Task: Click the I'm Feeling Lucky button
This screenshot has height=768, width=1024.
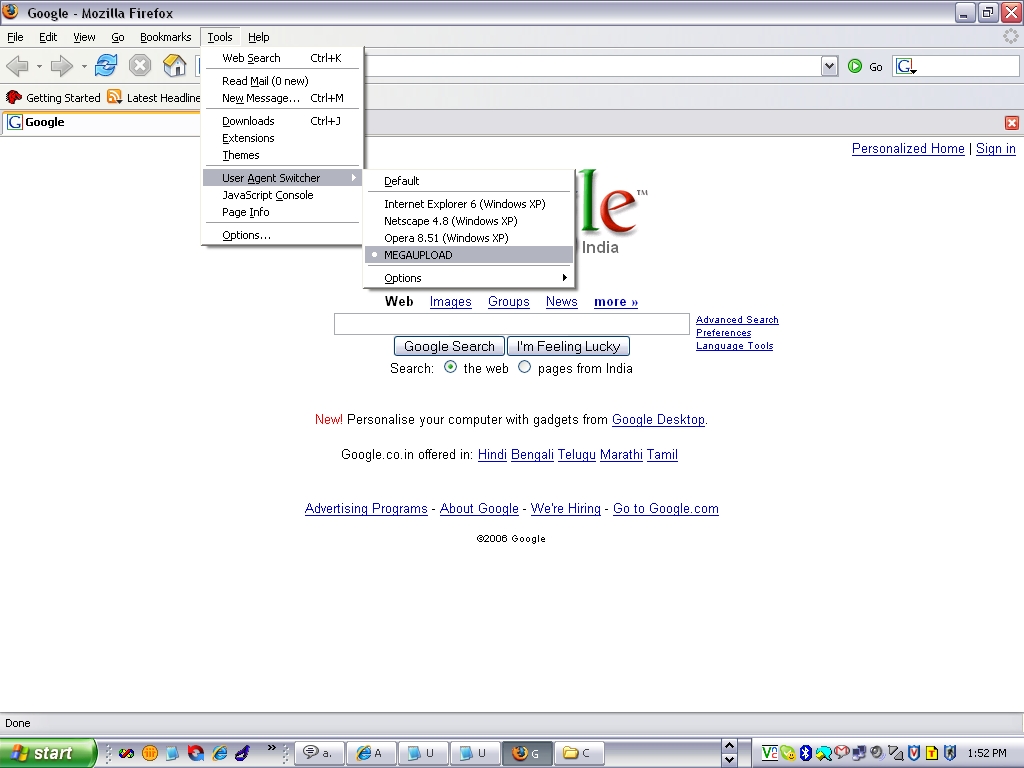Action: [x=568, y=346]
